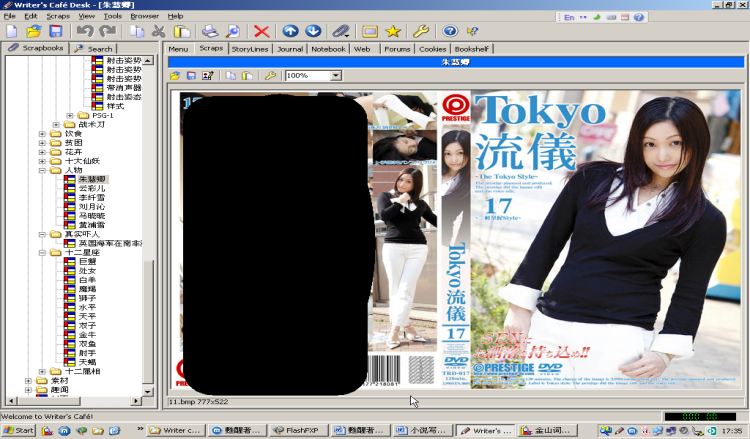Switch to the StoryLines tab
Viewport: 750px width, 439px height.
(250, 49)
